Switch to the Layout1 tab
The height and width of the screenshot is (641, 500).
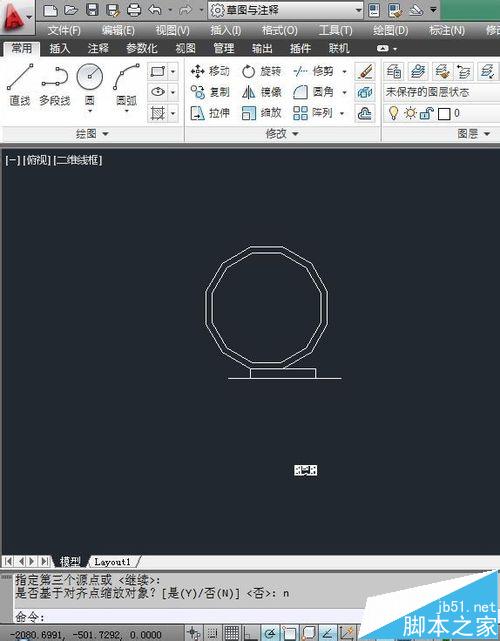pos(112,562)
